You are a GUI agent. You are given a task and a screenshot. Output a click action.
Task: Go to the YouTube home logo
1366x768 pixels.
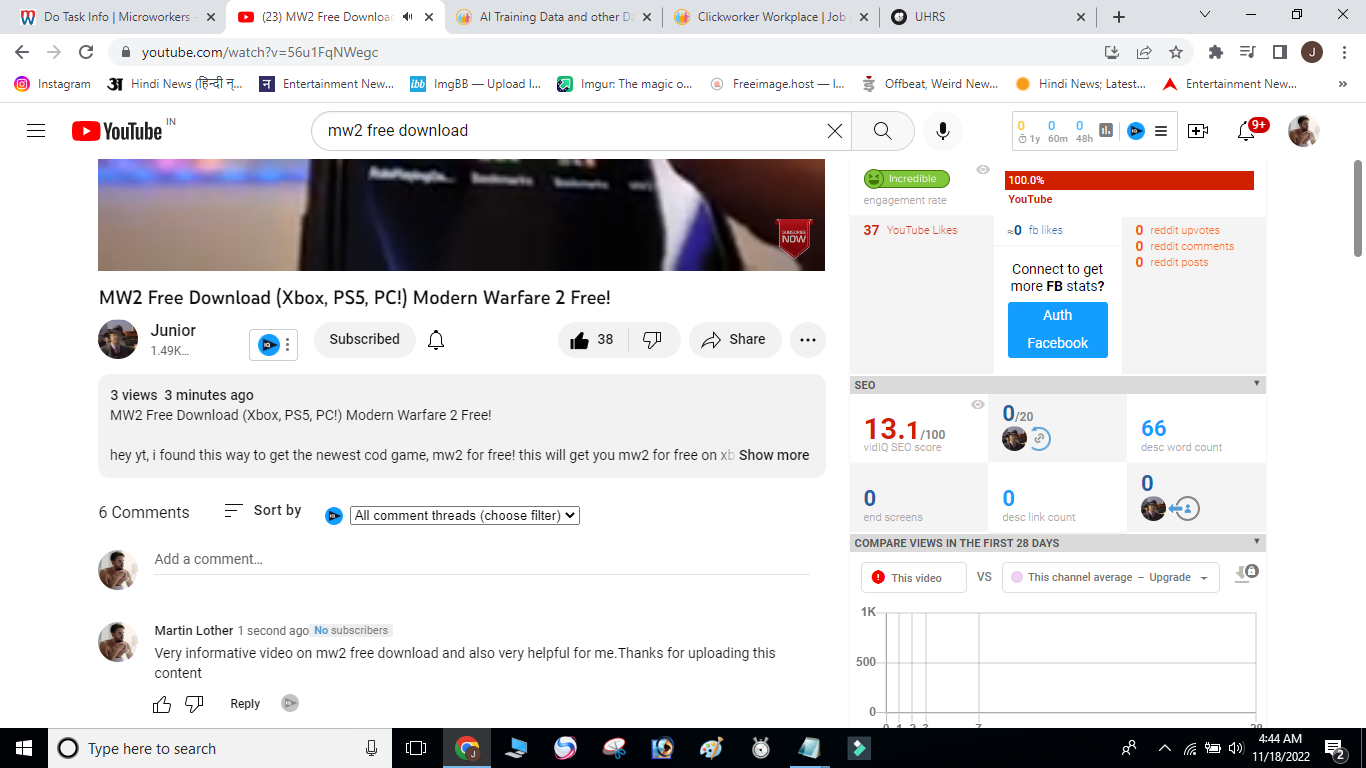pos(117,131)
